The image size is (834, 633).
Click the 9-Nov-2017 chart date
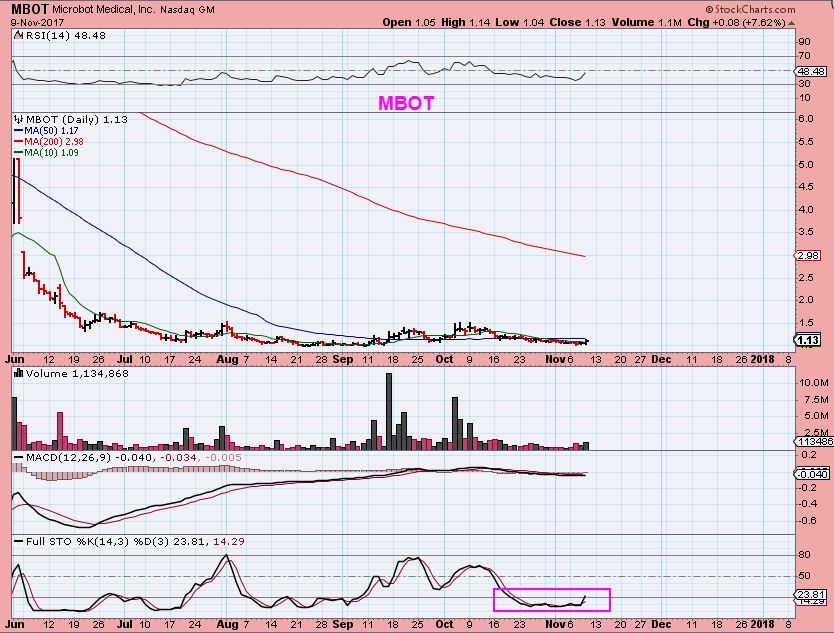(x=37, y=23)
